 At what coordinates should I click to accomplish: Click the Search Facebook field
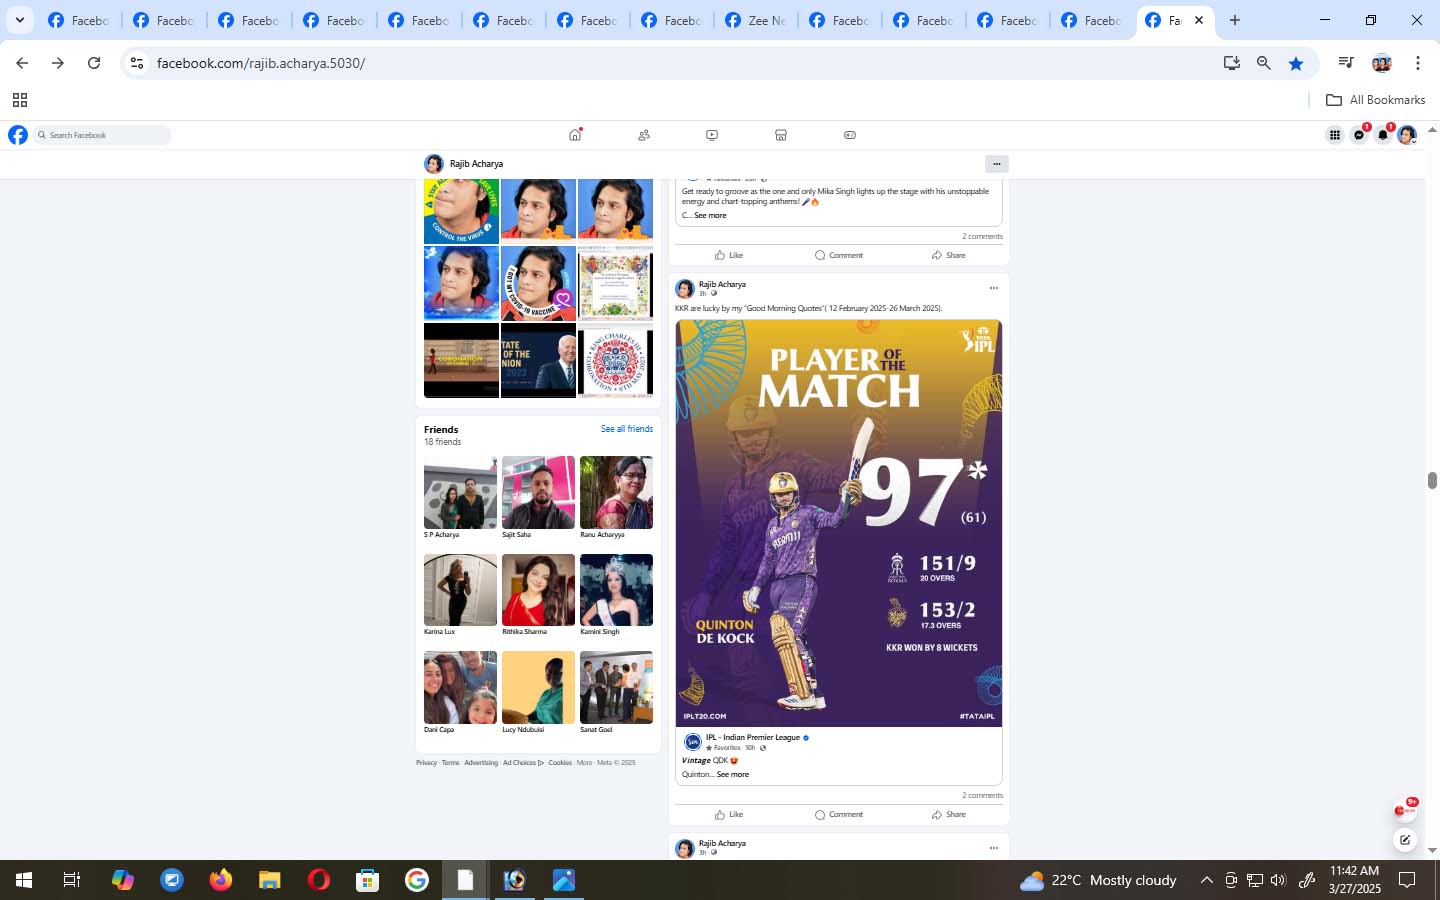[102, 135]
